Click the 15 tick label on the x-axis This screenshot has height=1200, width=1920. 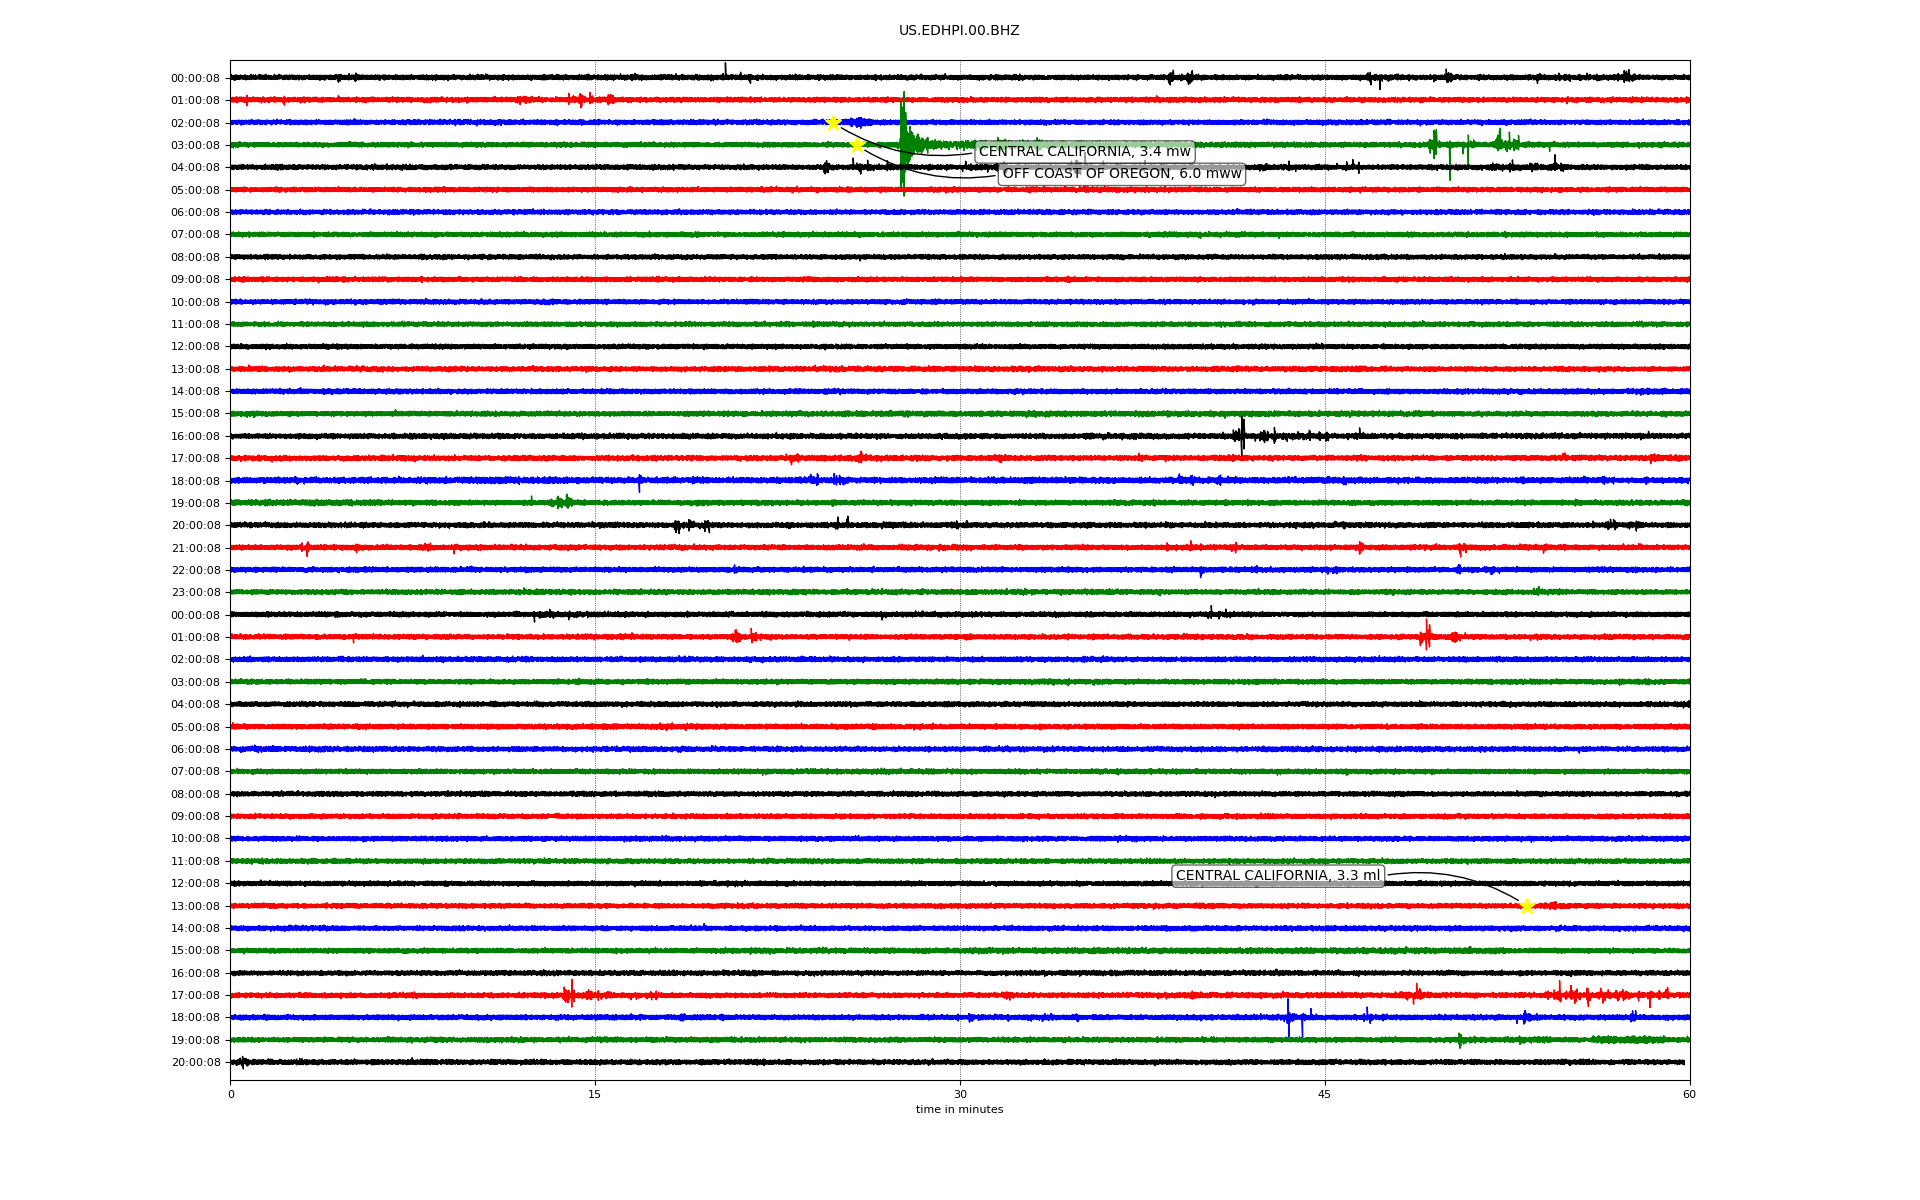coord(595,1094)
